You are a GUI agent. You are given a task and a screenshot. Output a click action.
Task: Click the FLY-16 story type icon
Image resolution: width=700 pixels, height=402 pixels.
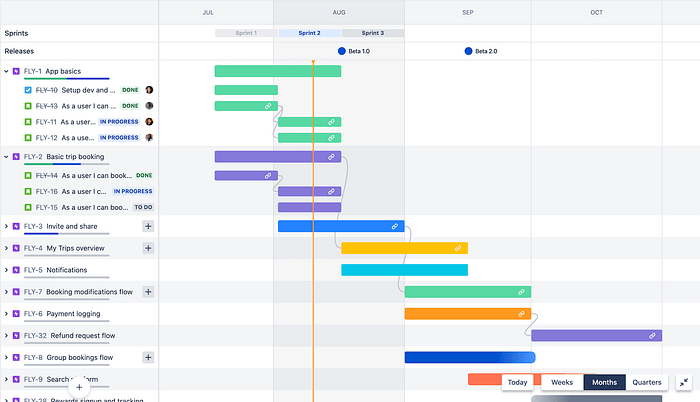pyautogui.click(x=28, y=192)
